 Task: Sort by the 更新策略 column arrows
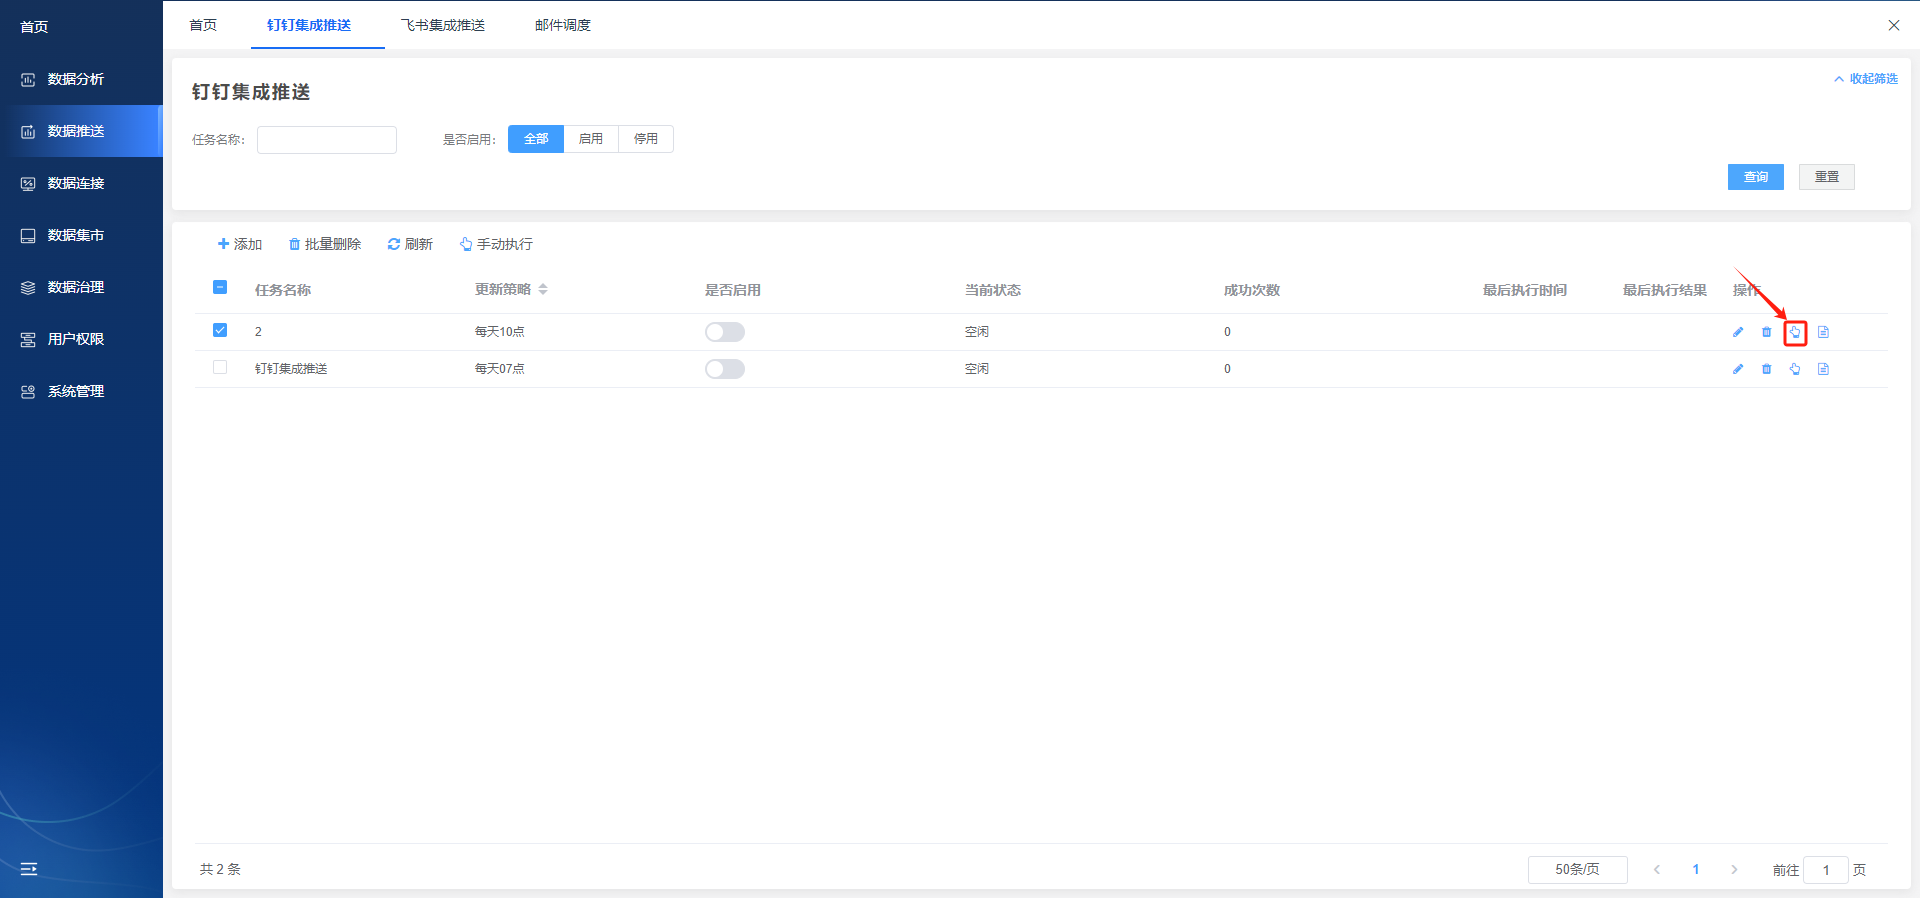(x=543, y=289)
